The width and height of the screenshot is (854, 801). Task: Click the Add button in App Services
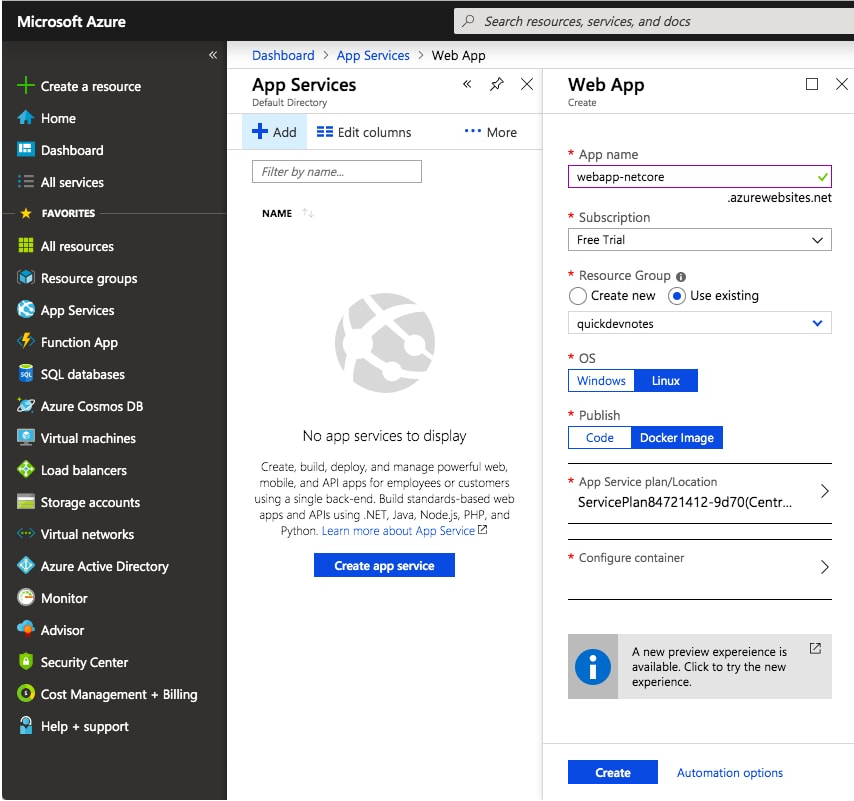coord(274,132)
